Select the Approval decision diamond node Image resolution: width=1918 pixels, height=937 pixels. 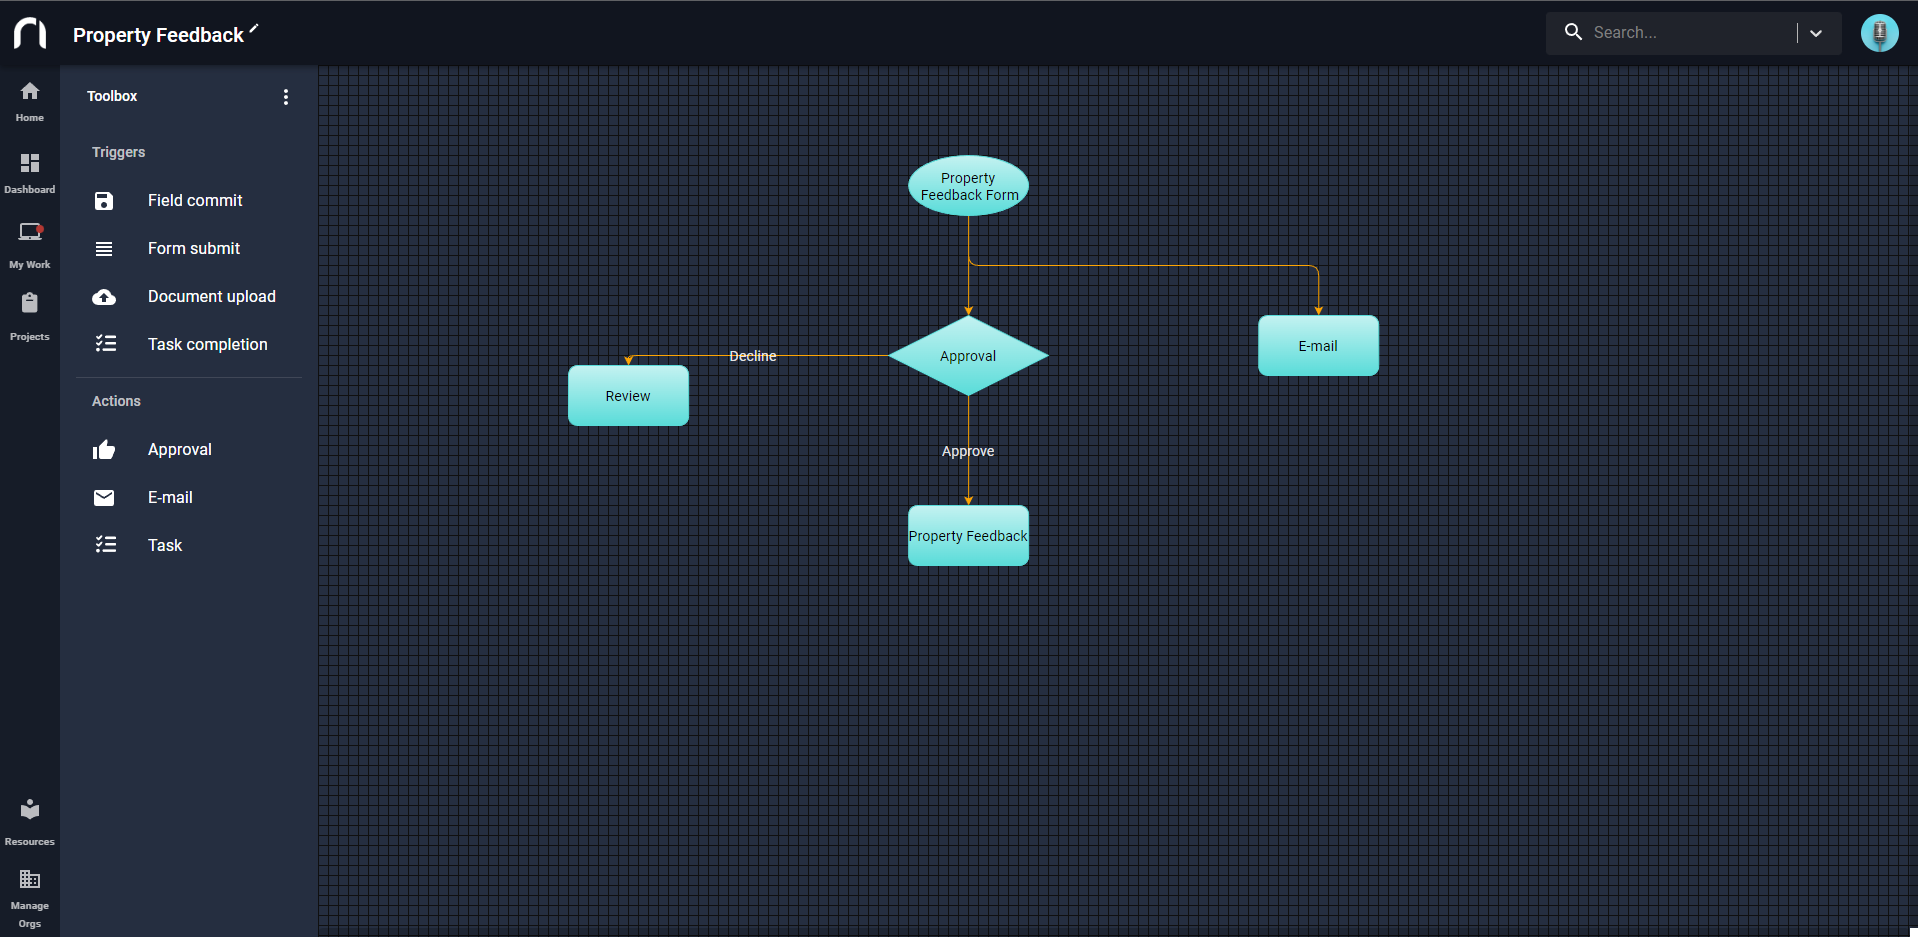tap(967, 355)
